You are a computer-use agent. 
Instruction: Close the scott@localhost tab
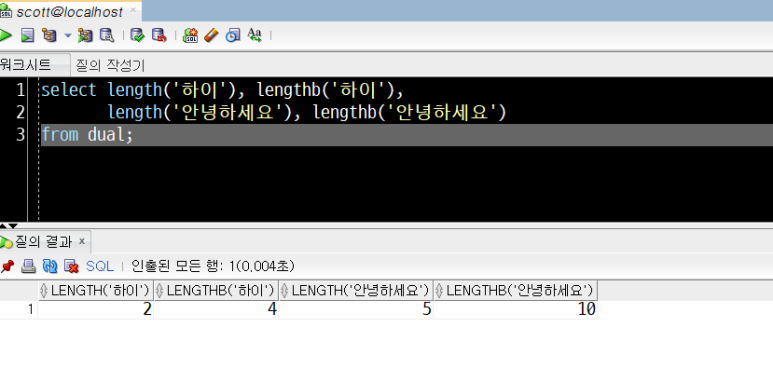[134, 10]
